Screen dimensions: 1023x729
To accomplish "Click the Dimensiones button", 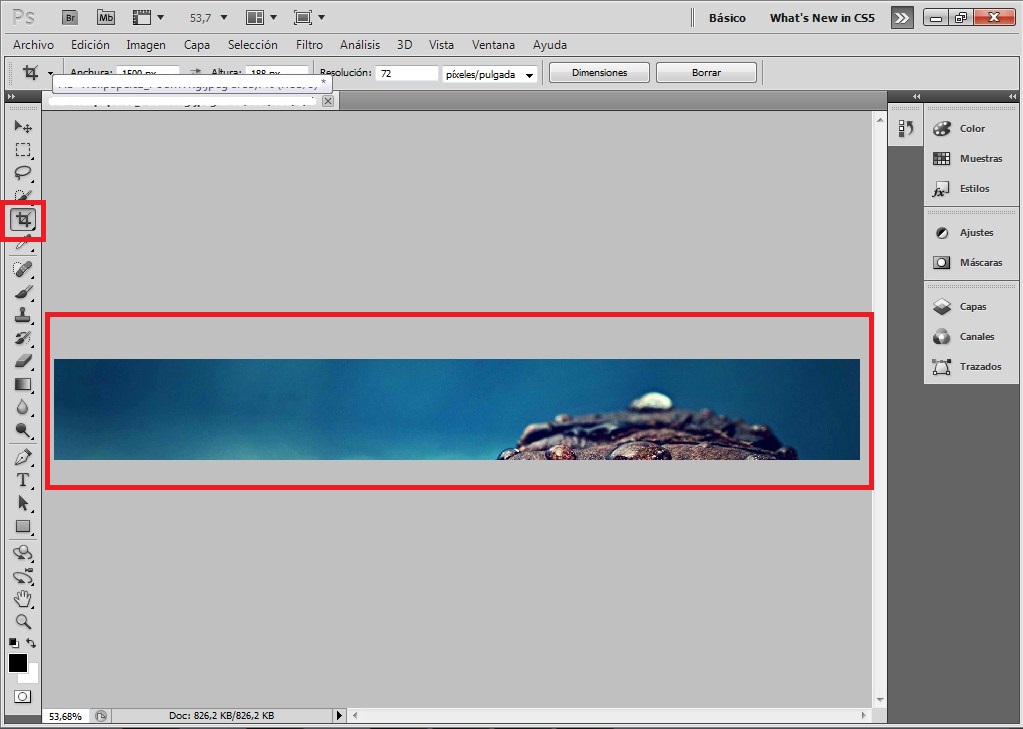I will [599, 73].
